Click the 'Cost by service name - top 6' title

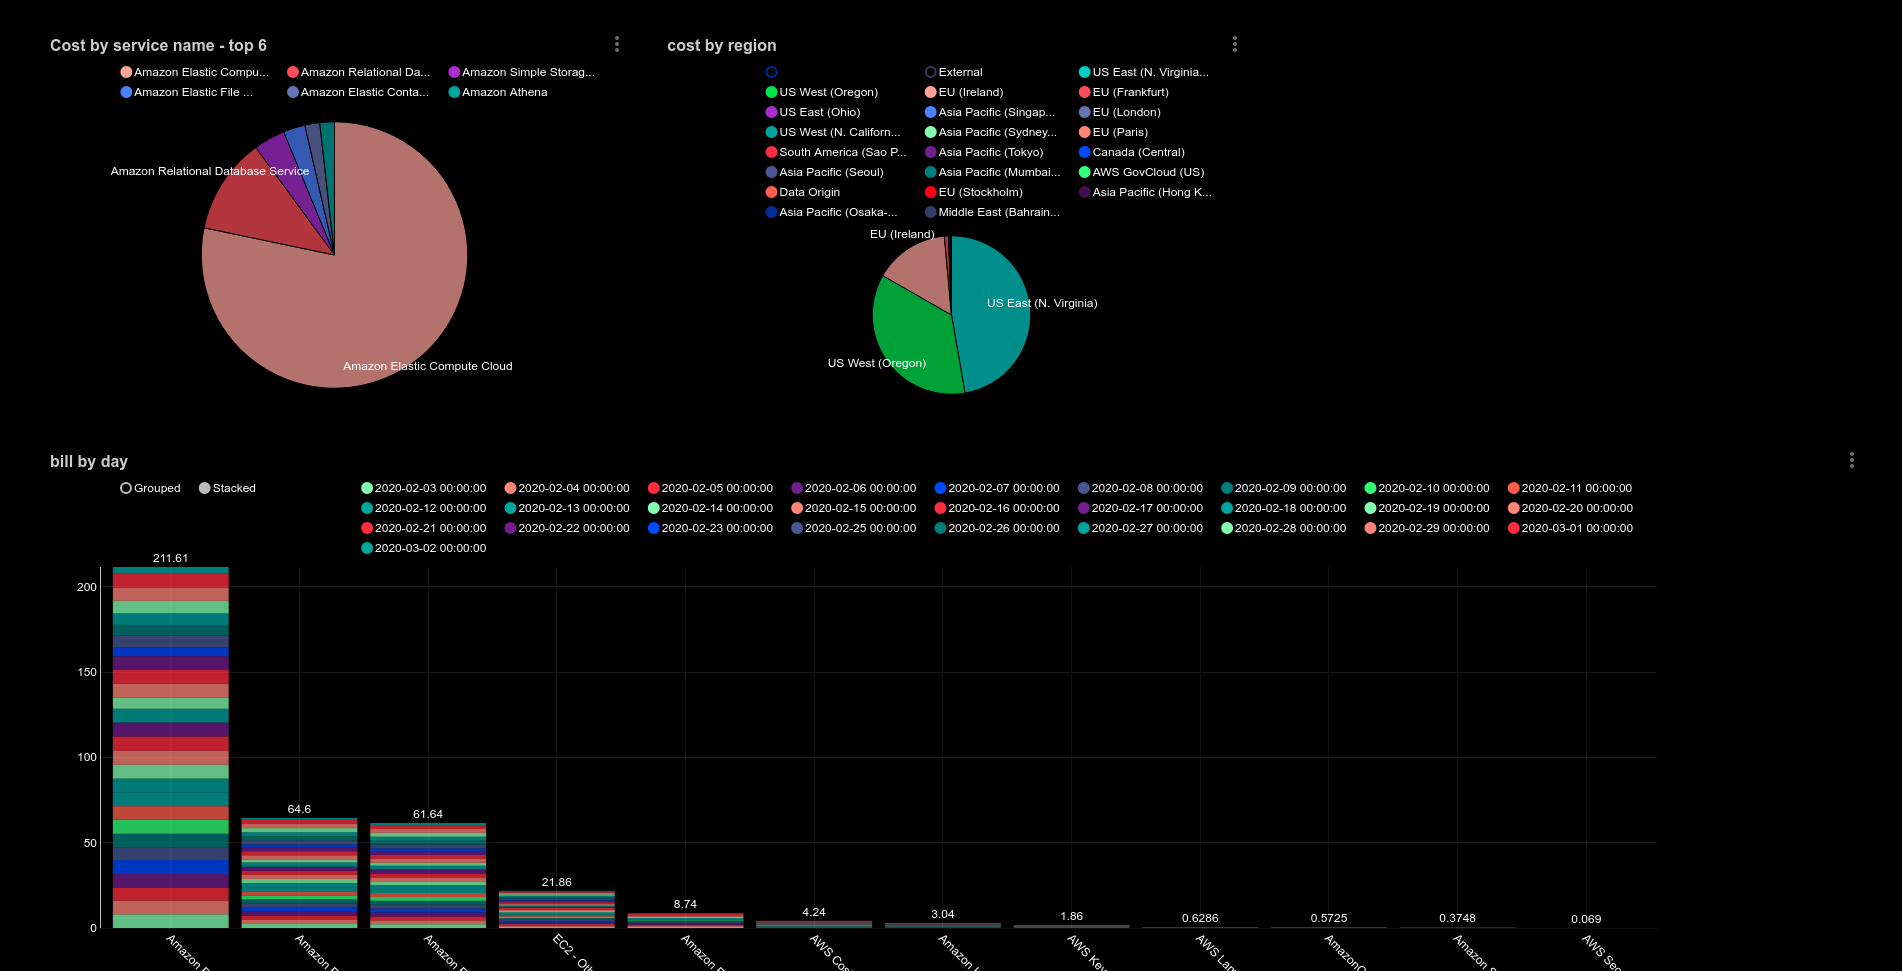click(158, 45)
